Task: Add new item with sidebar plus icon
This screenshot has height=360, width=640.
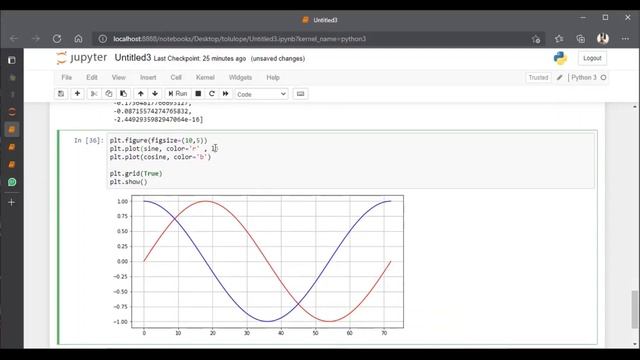Action: [11, 202]
